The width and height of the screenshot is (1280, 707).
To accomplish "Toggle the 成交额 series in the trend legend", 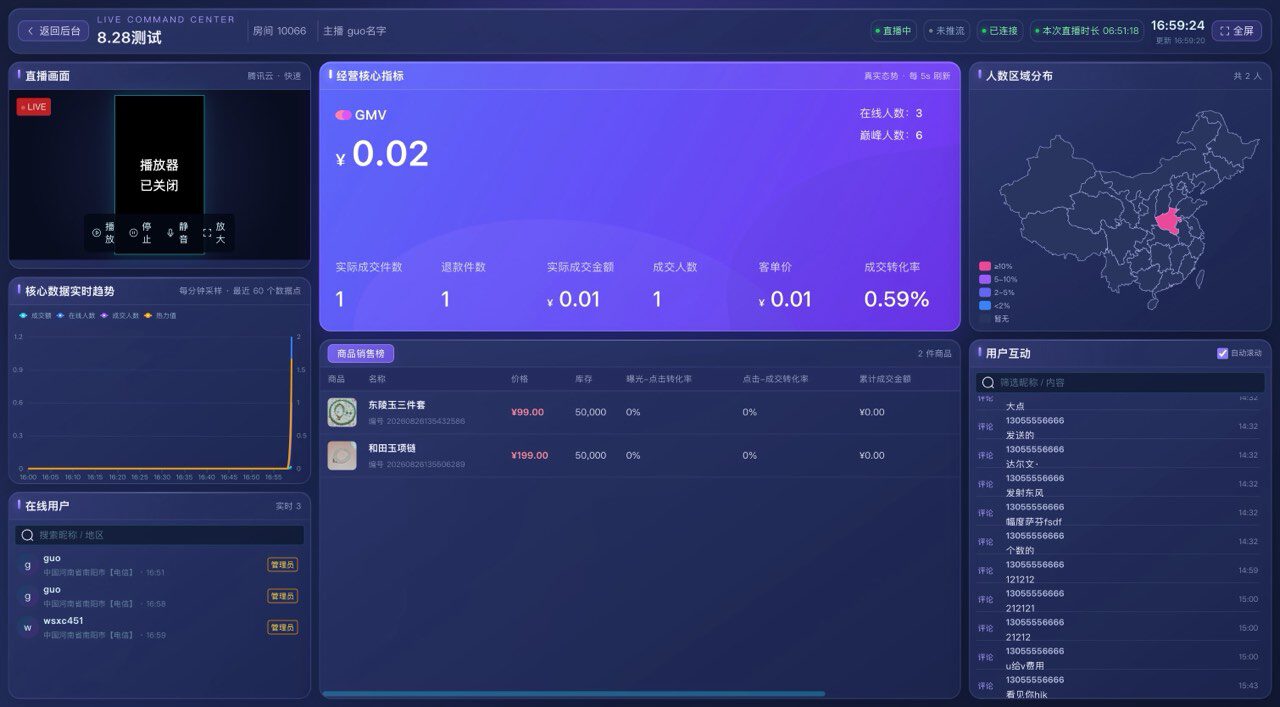I will [35, 315].
